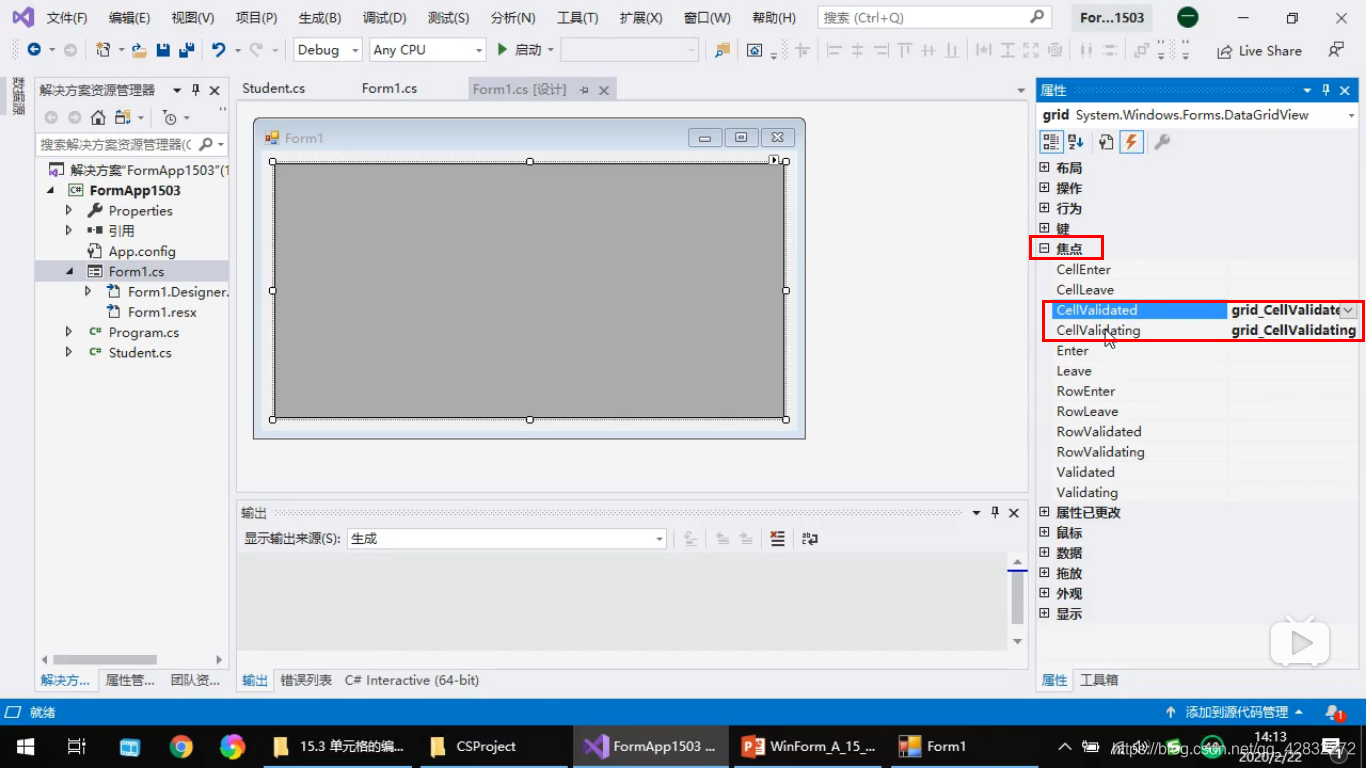Click the property pages wrench icon

(1162, 142)
